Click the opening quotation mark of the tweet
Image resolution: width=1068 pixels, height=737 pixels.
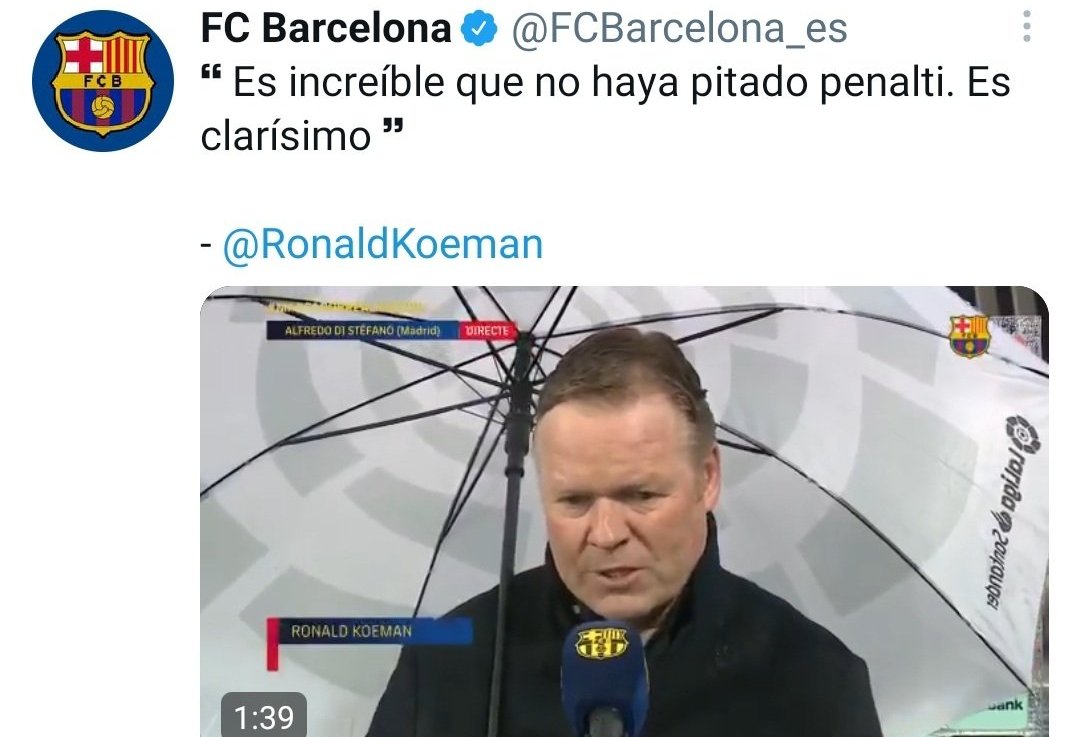(213, 72)
